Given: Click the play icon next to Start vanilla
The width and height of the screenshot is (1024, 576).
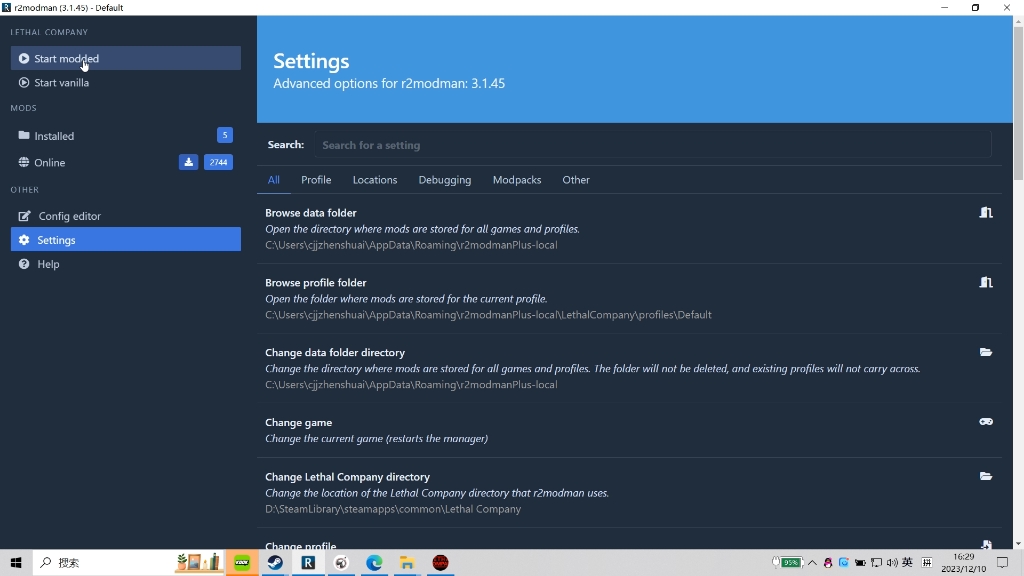Looking at the screenshot, I should [24, 82].
